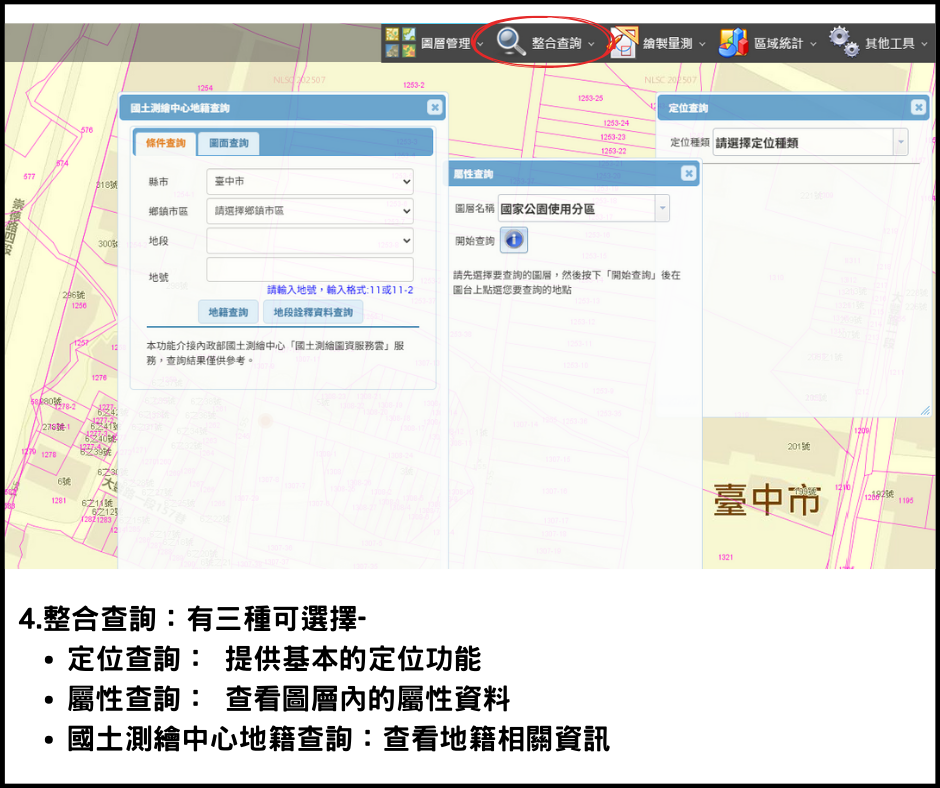The image size is (940, 788).
Task: Close the 定位查詢 panel
Action: pyautogui.click(x=918, y=108)
